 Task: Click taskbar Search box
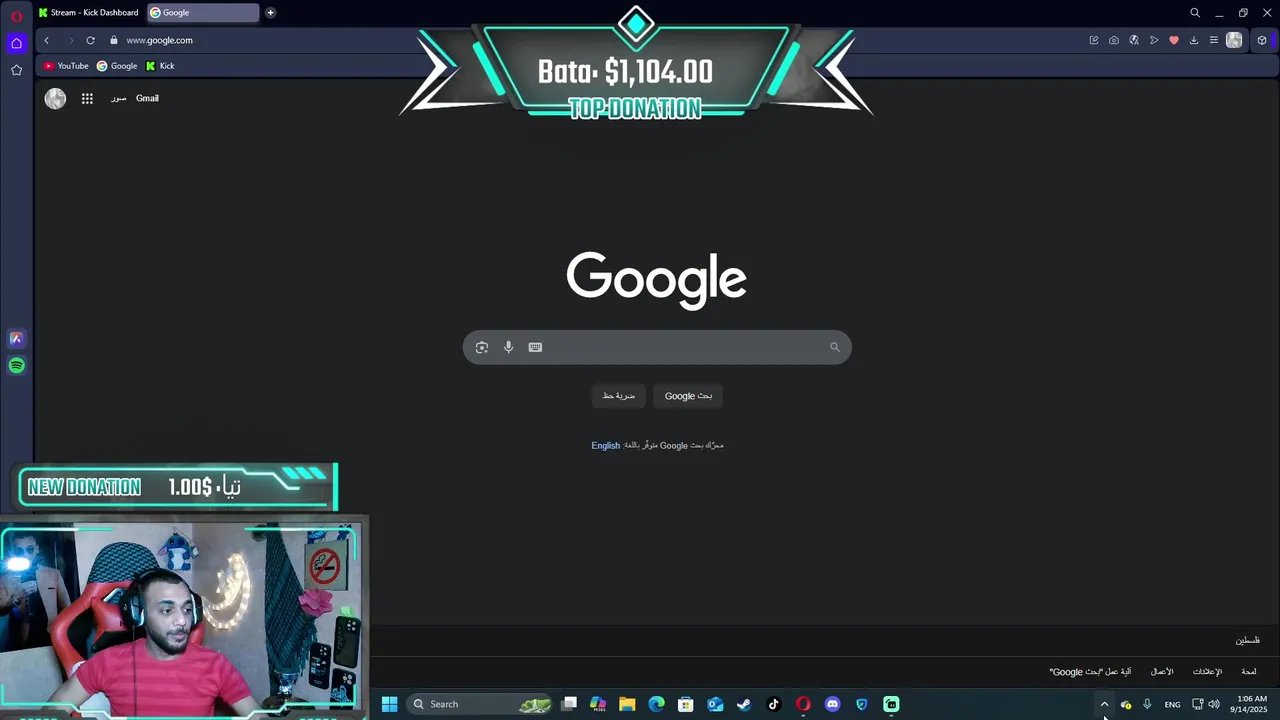click(x=481, y=704)
